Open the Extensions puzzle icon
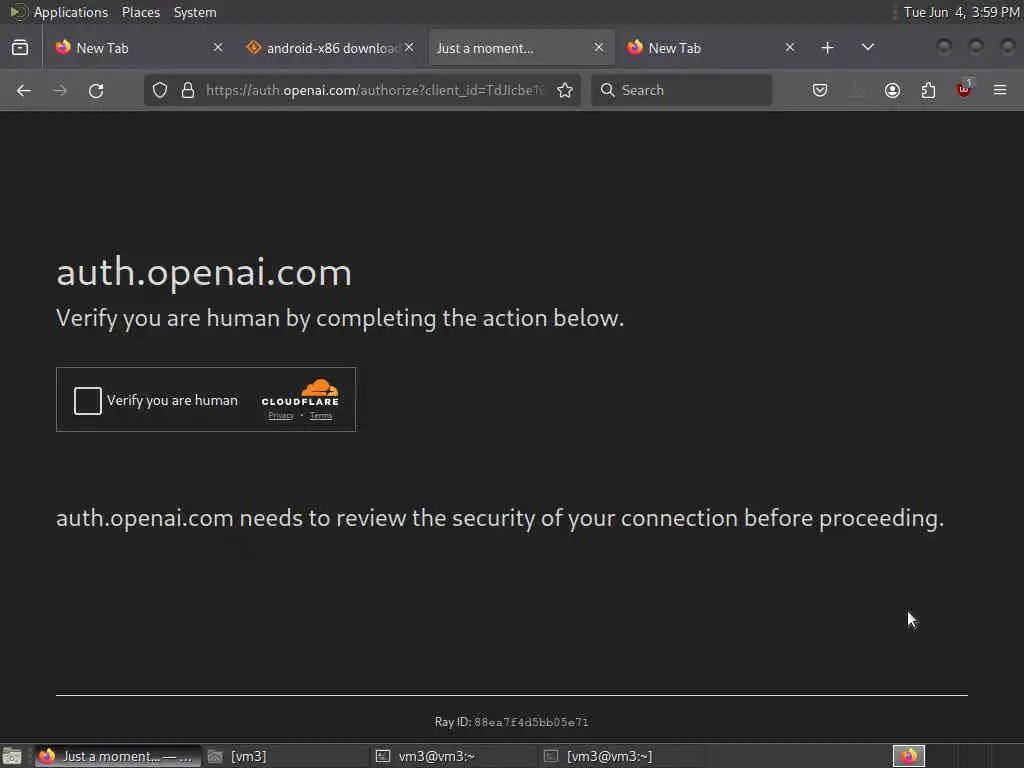The image size is (1024, 768). point(928,90)
